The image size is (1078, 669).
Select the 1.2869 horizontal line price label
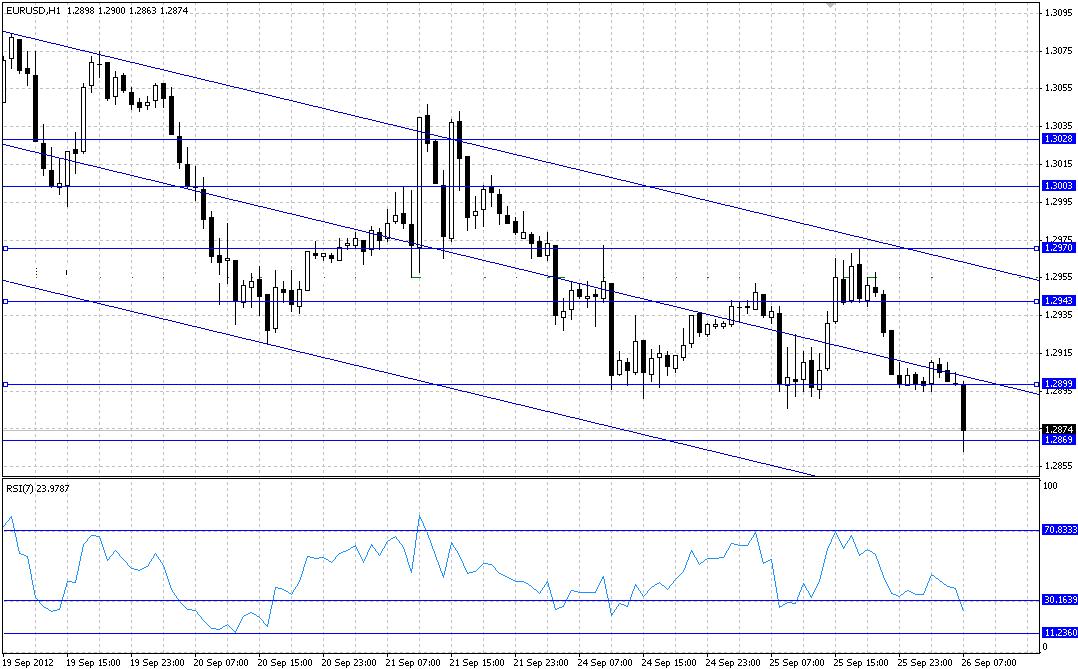1059,439
